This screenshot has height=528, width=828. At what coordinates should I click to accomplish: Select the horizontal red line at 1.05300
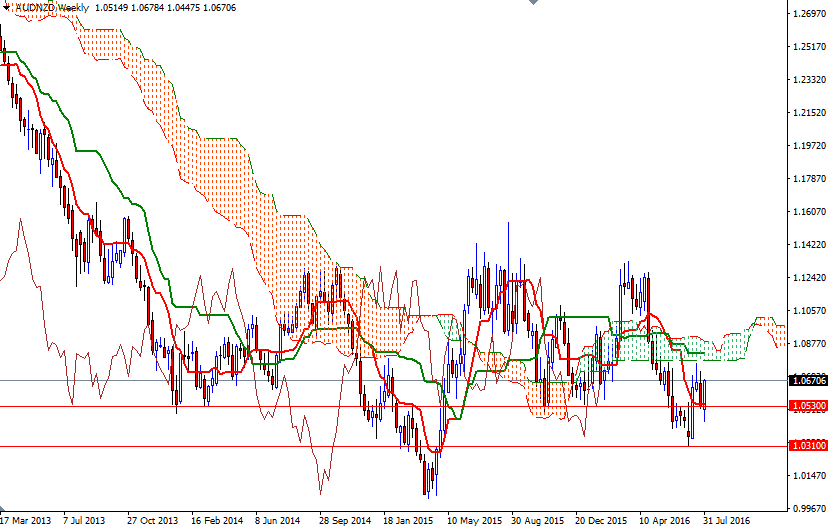[393, 407]
